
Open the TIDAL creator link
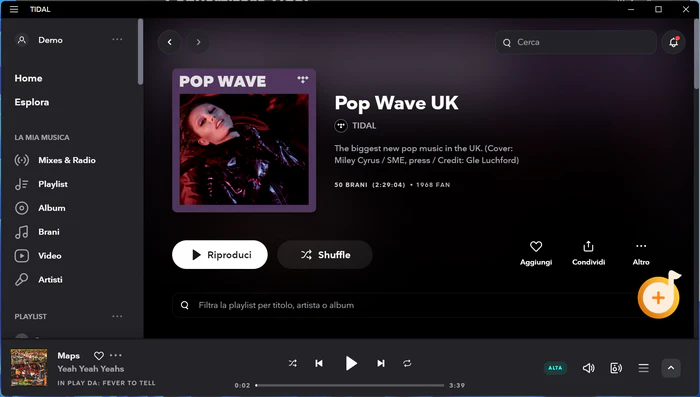coord(355,125)
